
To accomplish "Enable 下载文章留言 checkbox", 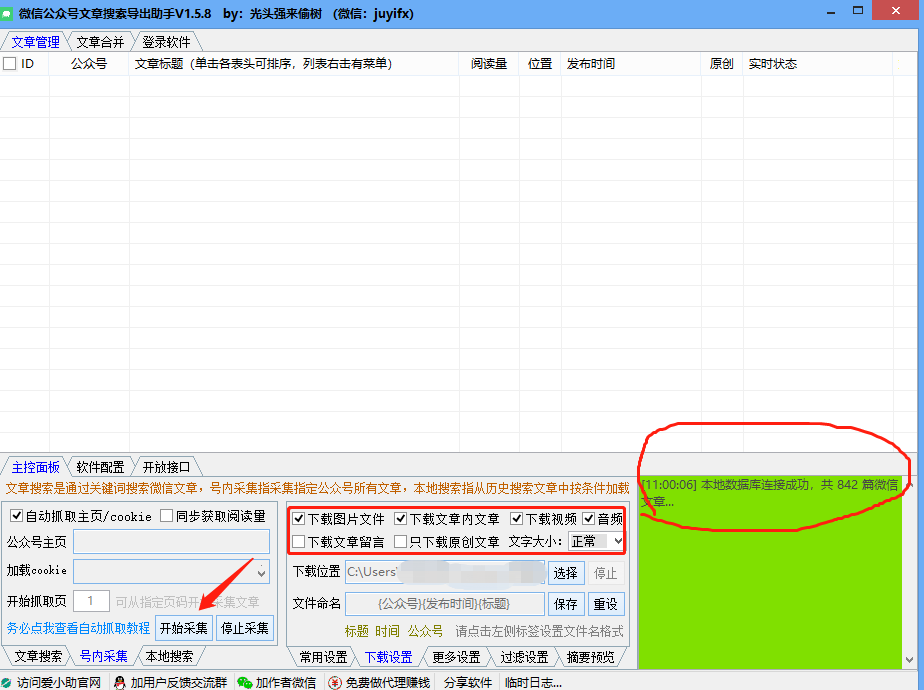I will 299,542.
